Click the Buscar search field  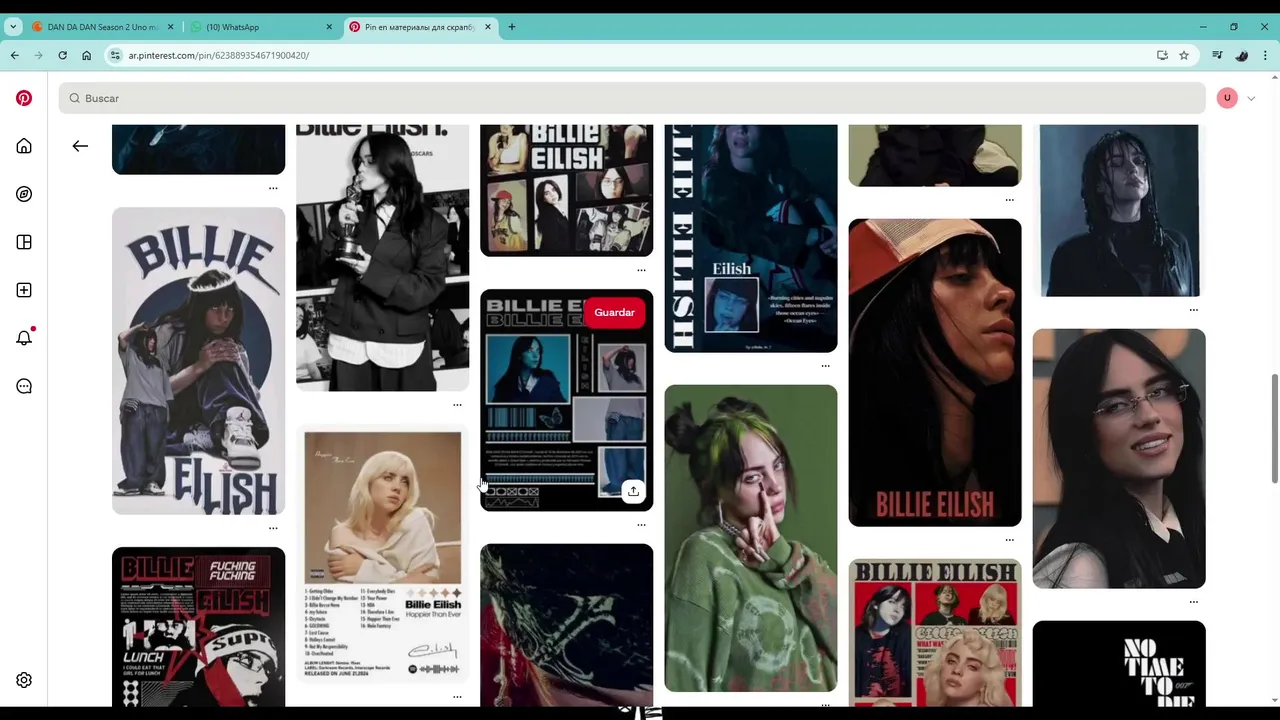[632, 98]
